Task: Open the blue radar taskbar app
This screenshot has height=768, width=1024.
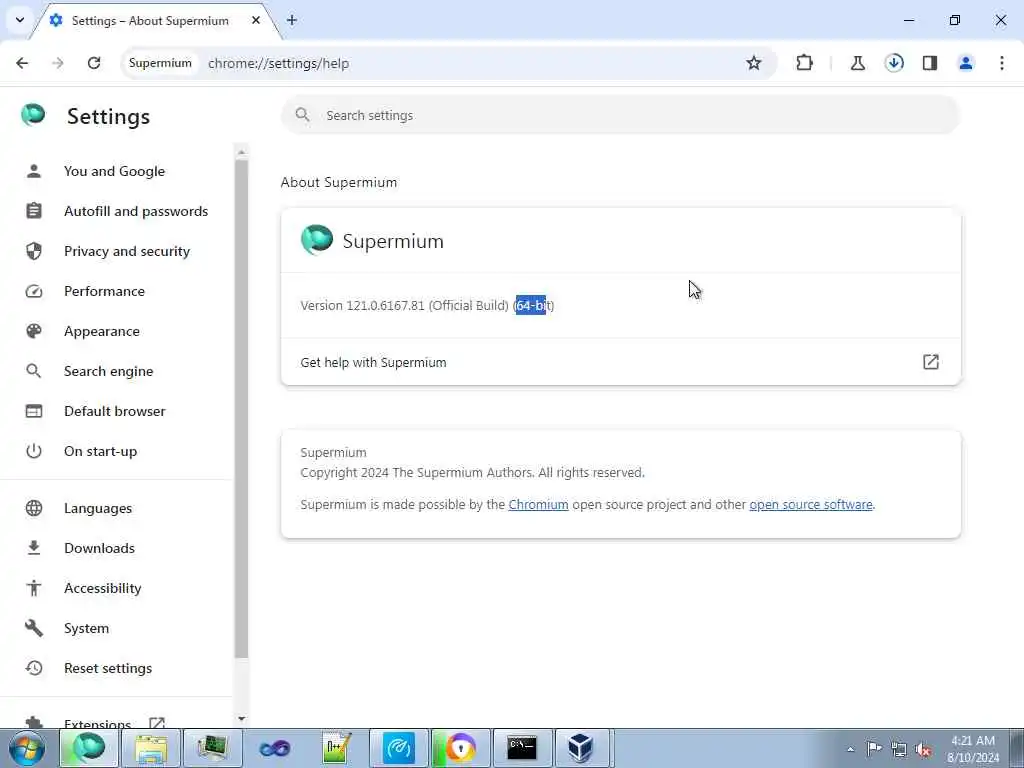Action: (398, 748)
